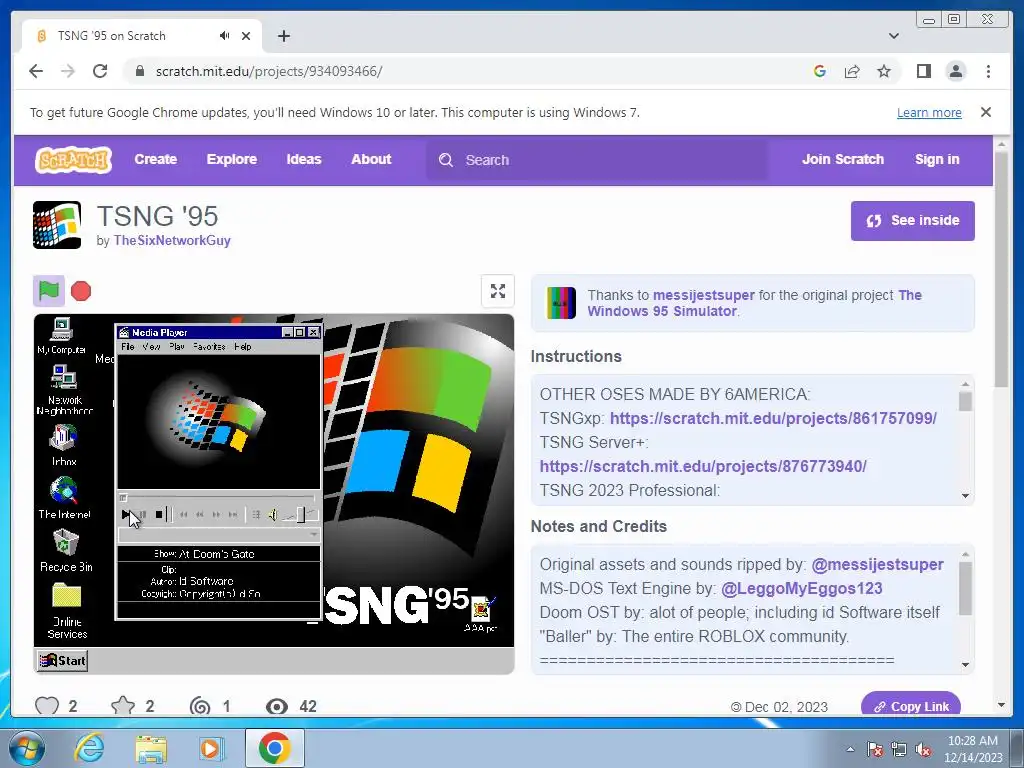Go to Explore in Scratch navigation
The image size is (1024, 768).
click(232, 159)
